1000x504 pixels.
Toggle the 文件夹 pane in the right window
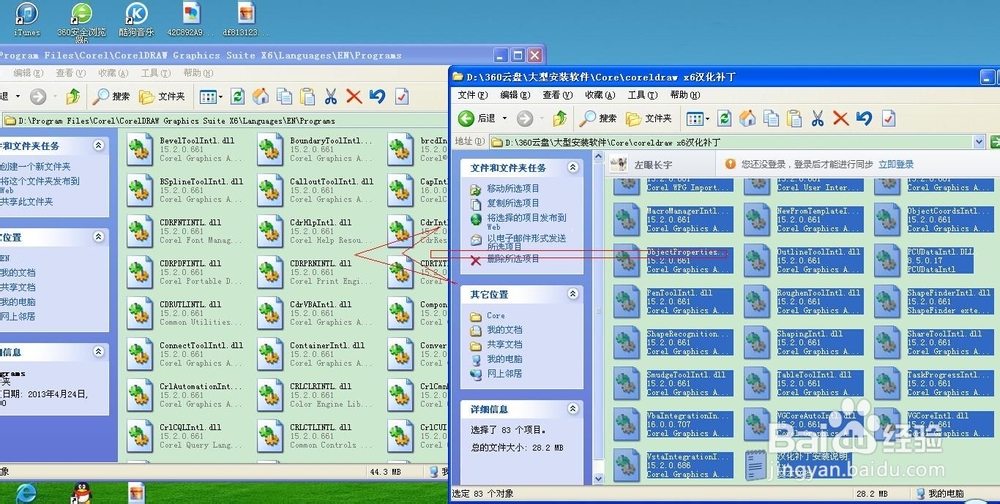point(649,118)
